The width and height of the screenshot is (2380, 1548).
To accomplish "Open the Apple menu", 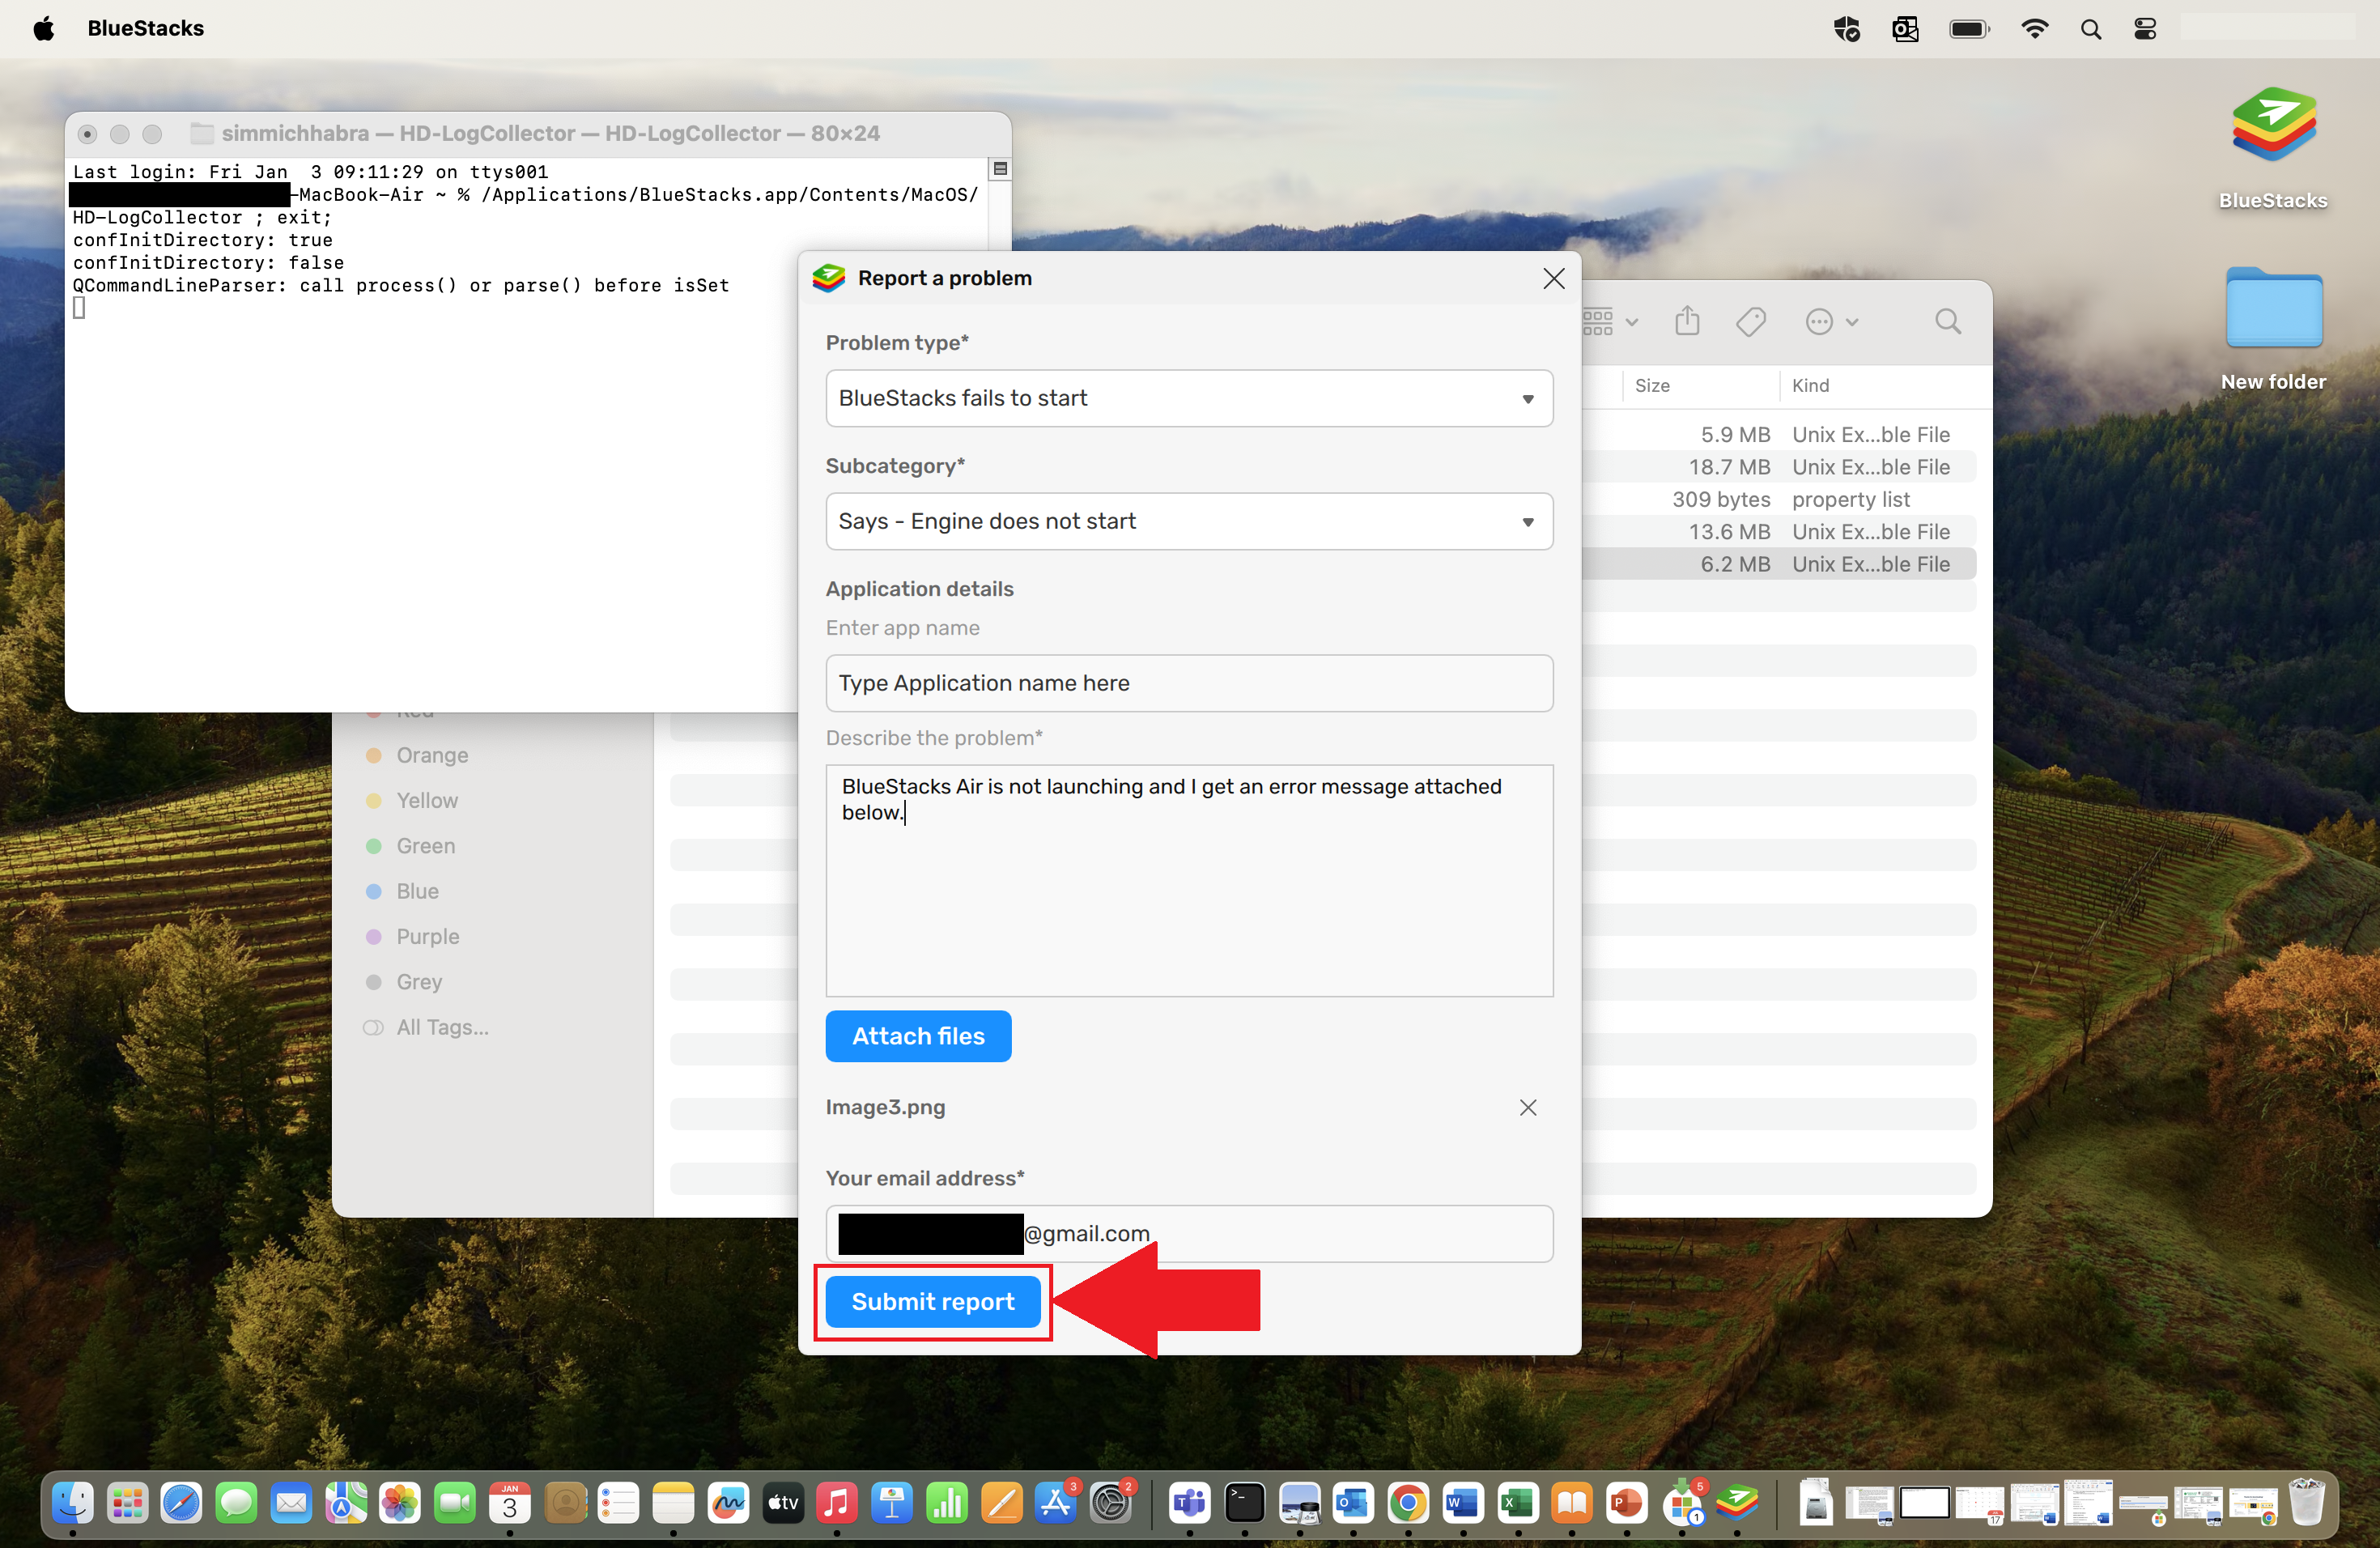I will click(x=43, y=28).
